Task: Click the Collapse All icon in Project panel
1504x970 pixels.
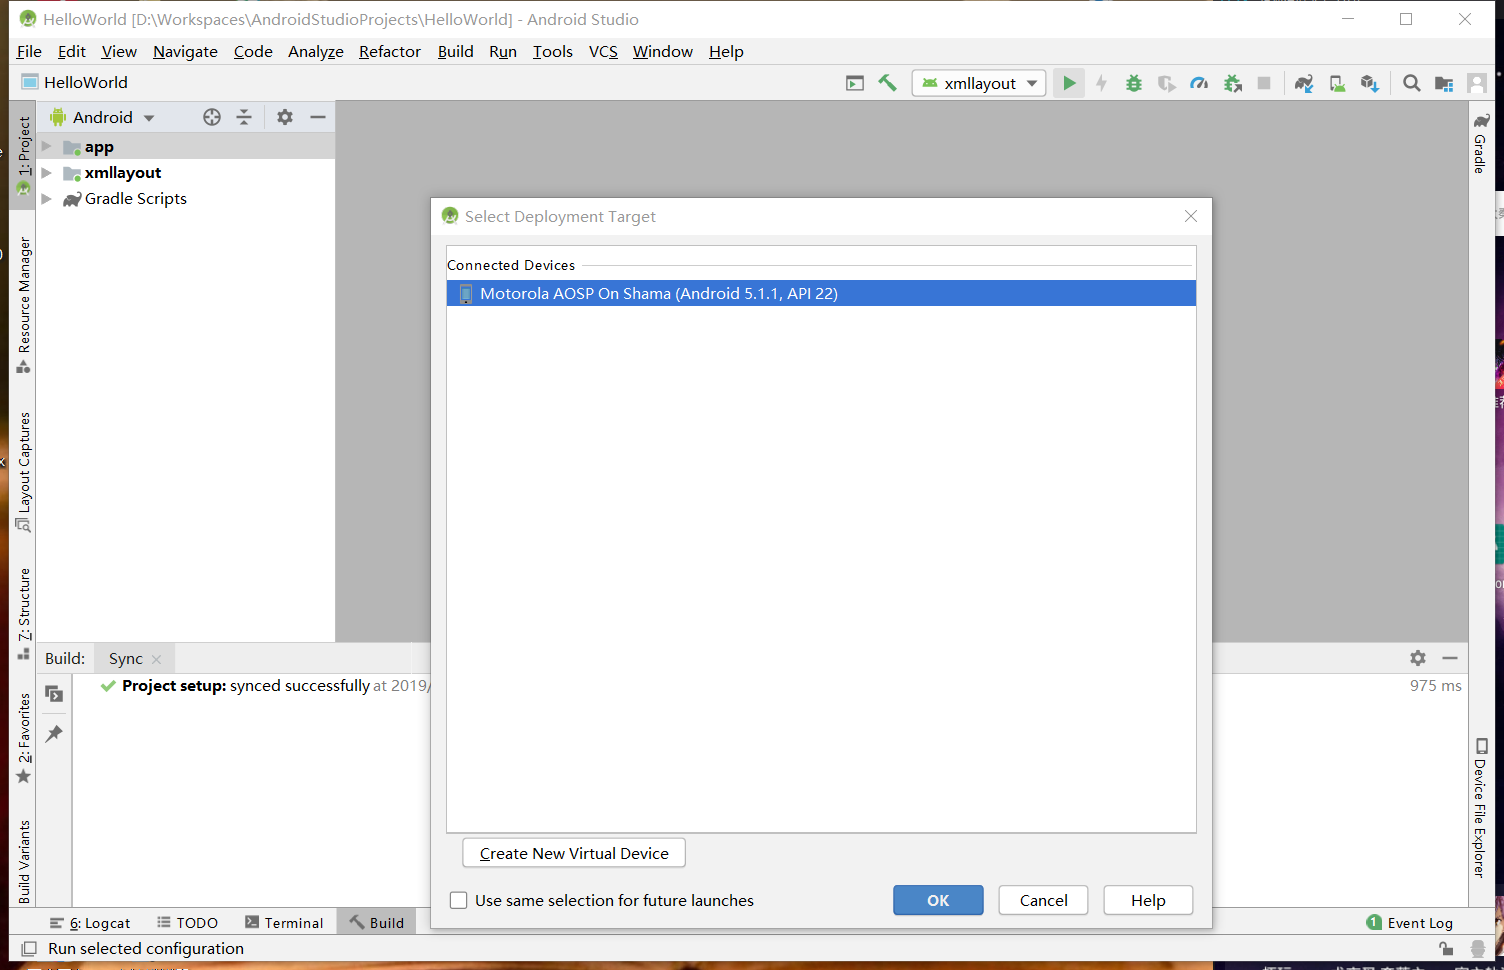Action: pyautogui.click(x=244, y=117)
